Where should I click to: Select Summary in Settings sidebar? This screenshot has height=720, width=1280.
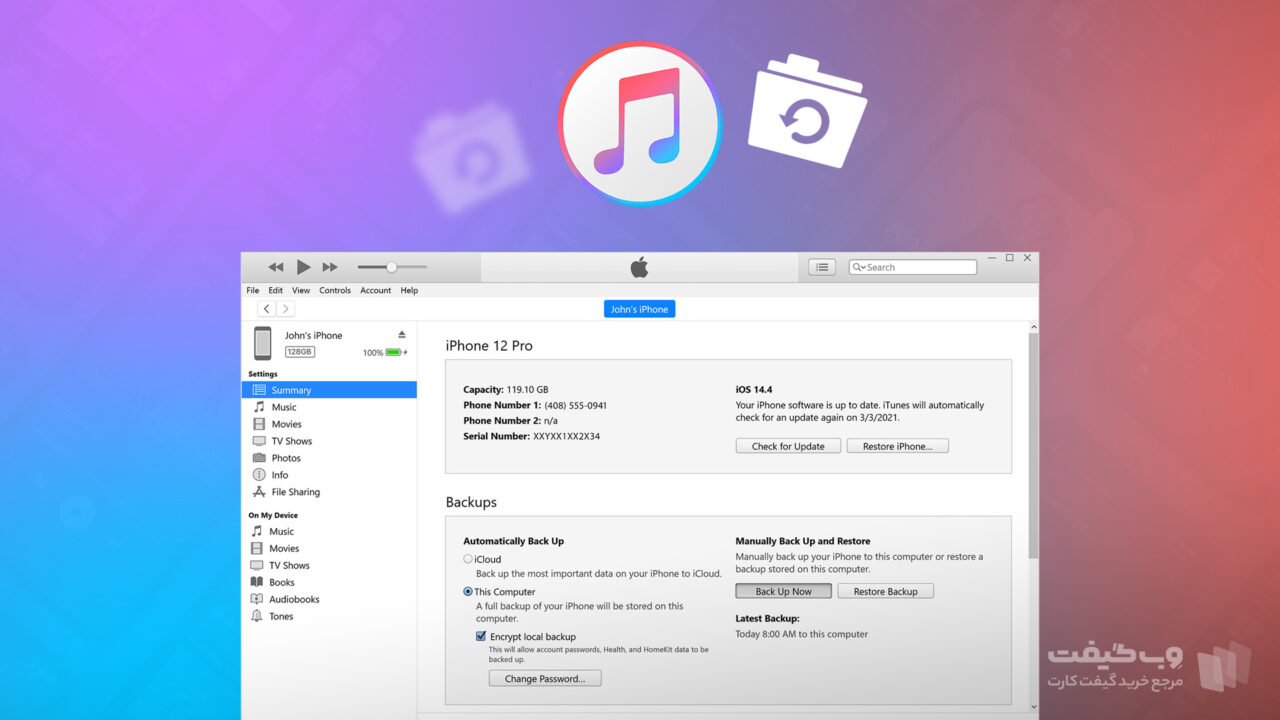pyautogui.click(x=329, y=390)
